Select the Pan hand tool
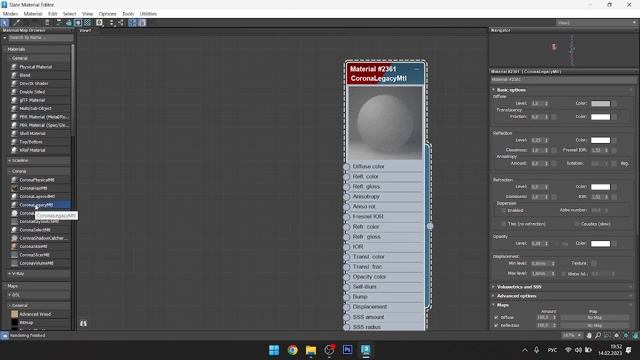The image size is (640, 360). (x=589, y=336)
